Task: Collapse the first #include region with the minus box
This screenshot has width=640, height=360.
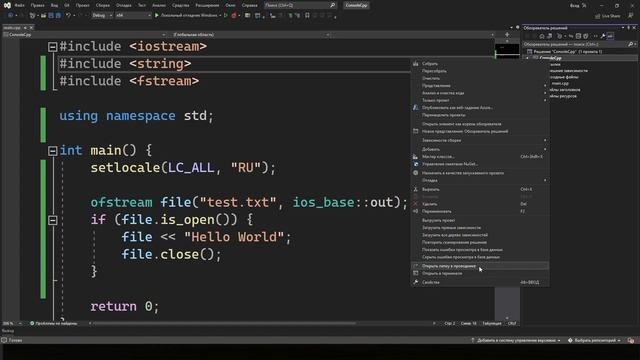Action: (x=53, y=47)
